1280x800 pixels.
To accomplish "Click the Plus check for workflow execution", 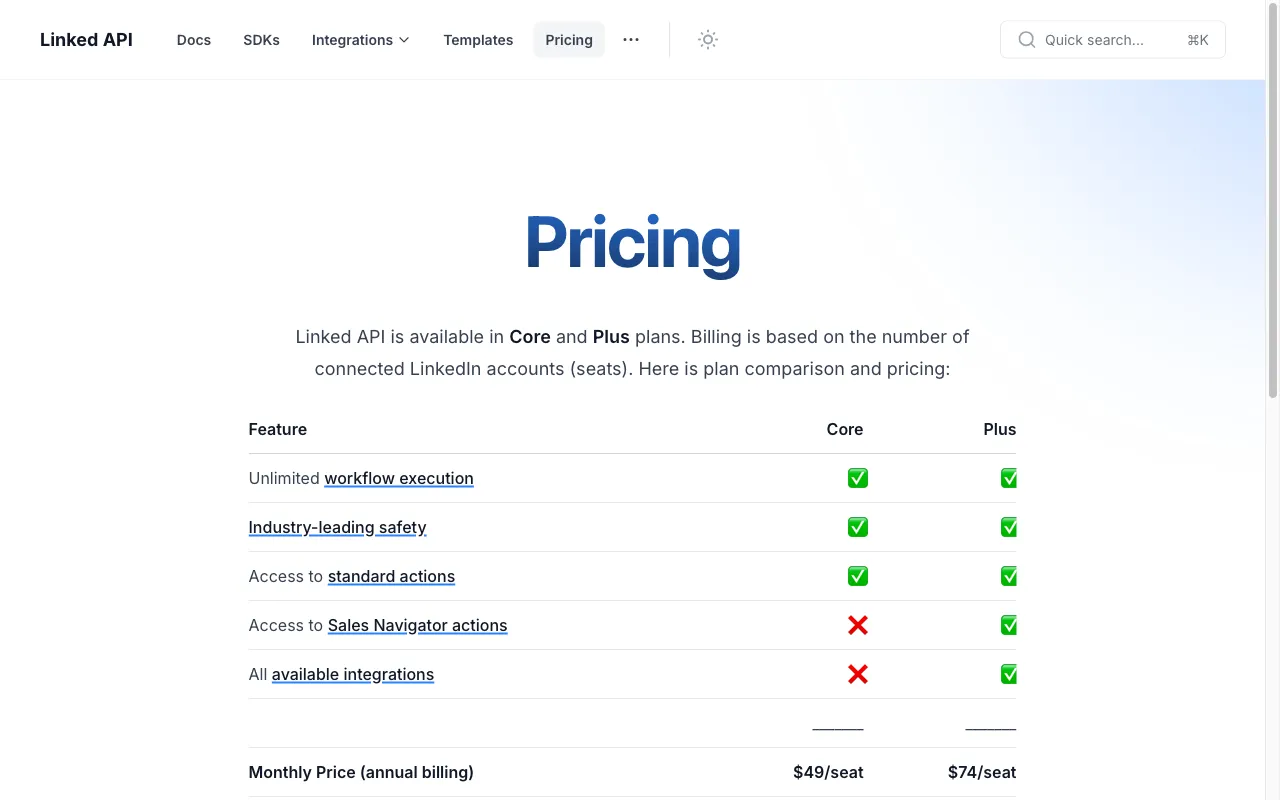I will (1008, 478).
